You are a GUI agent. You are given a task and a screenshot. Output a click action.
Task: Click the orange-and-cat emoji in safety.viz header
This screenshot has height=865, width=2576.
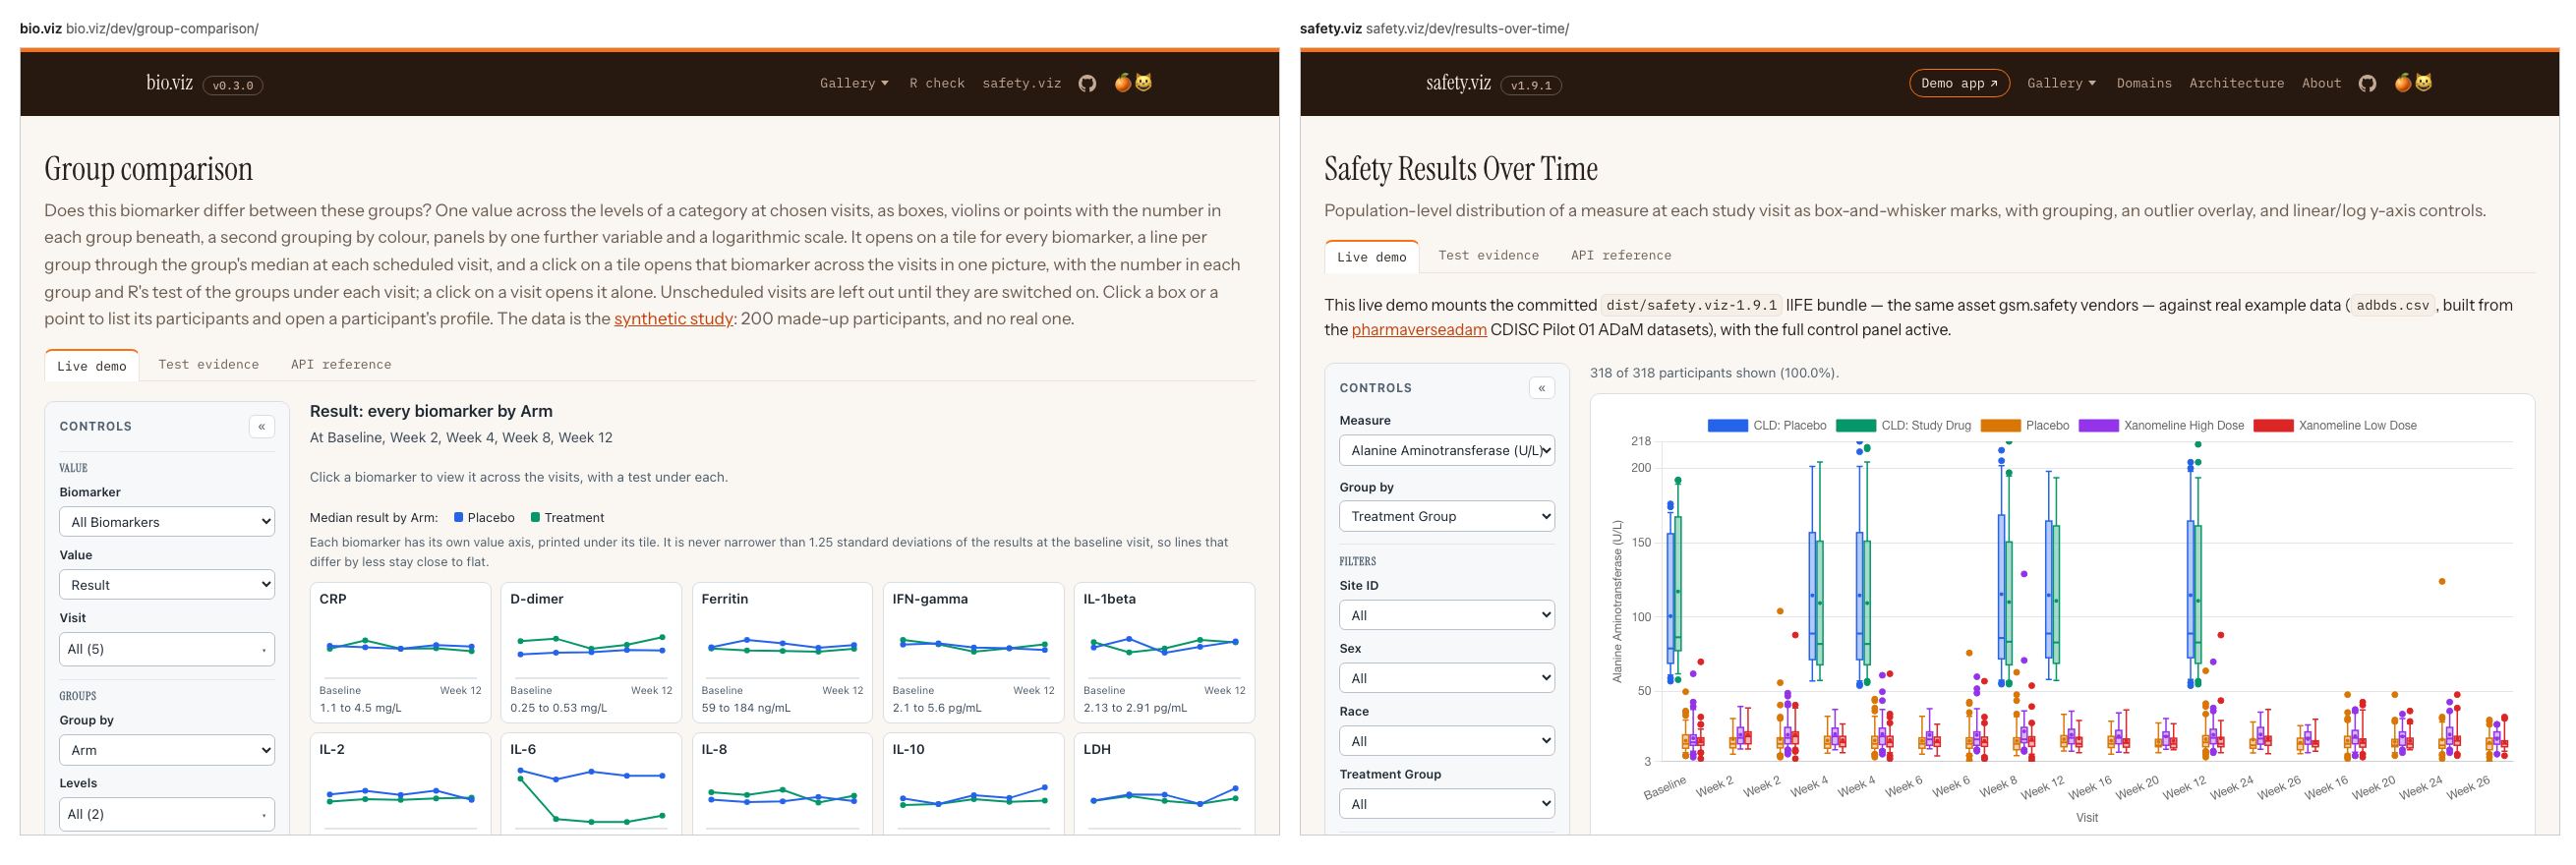point(2413,83)
